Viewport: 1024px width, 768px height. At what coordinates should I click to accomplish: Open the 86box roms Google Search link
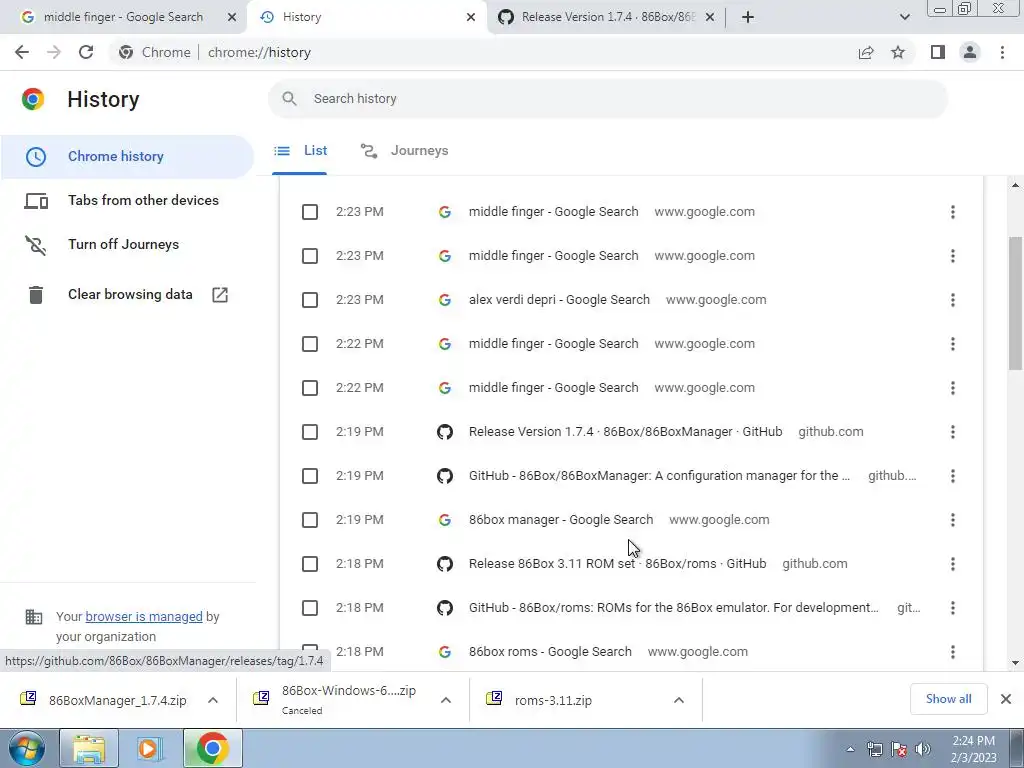coord(550,652)
